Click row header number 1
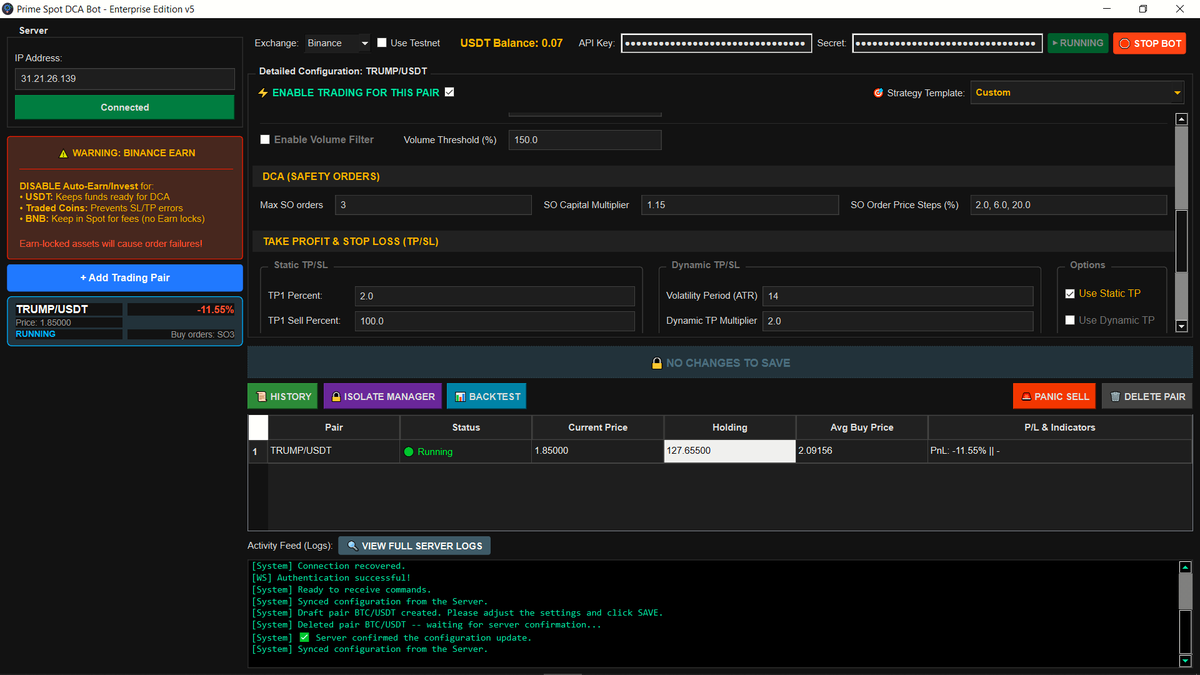Image resolution: width=1200 pixels, height=675 pixels. click(258, 451)
